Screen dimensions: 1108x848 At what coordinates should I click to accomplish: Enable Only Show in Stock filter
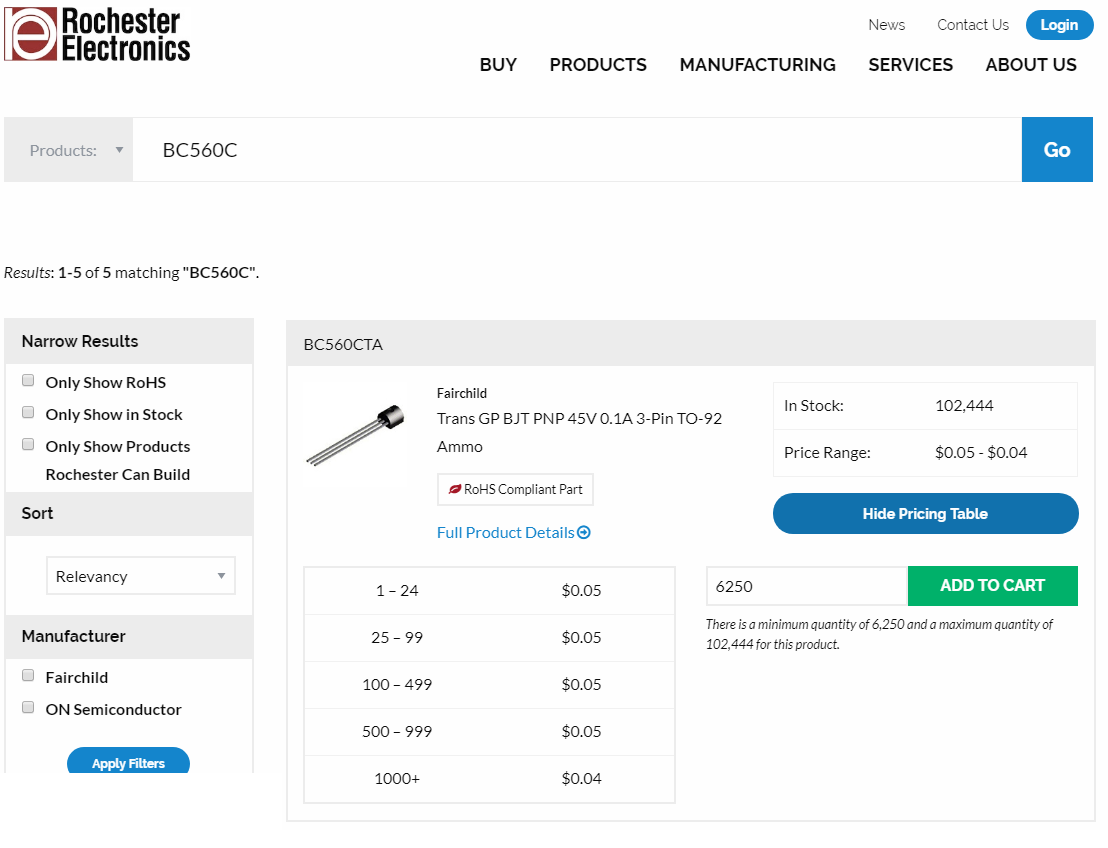click(28, 412)
